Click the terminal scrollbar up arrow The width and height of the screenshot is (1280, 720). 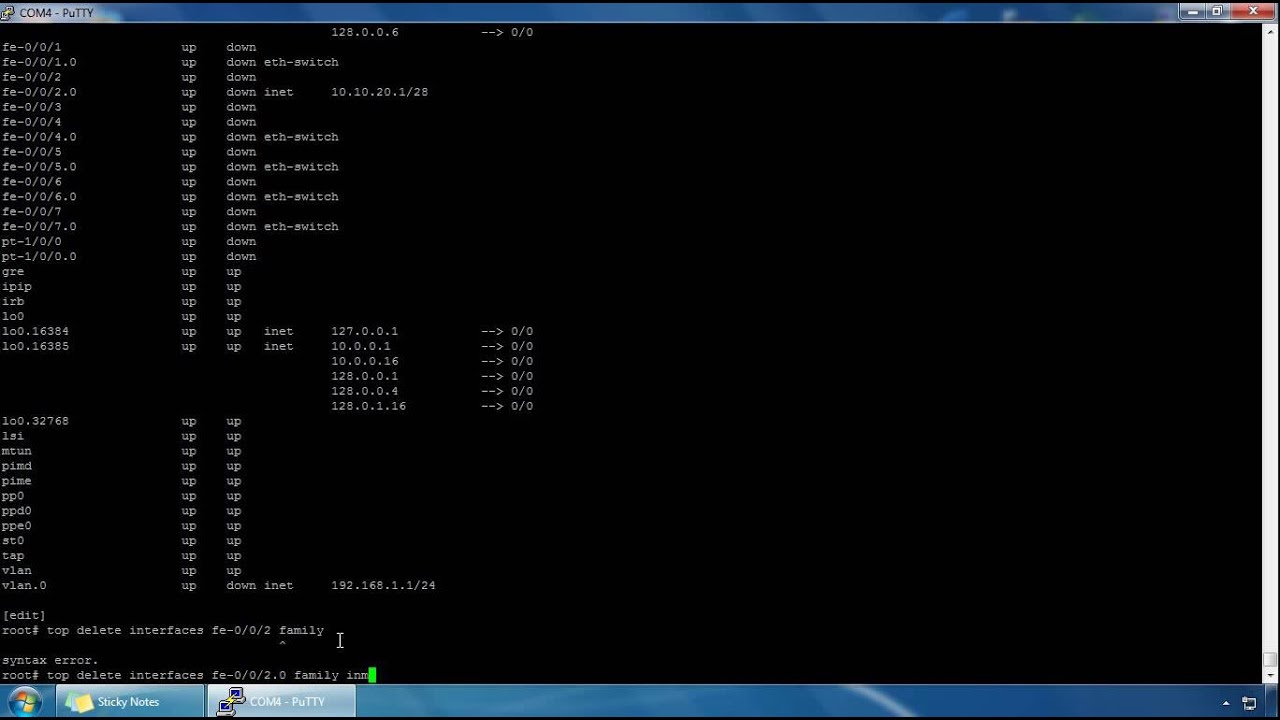[x=1270, y=33]
